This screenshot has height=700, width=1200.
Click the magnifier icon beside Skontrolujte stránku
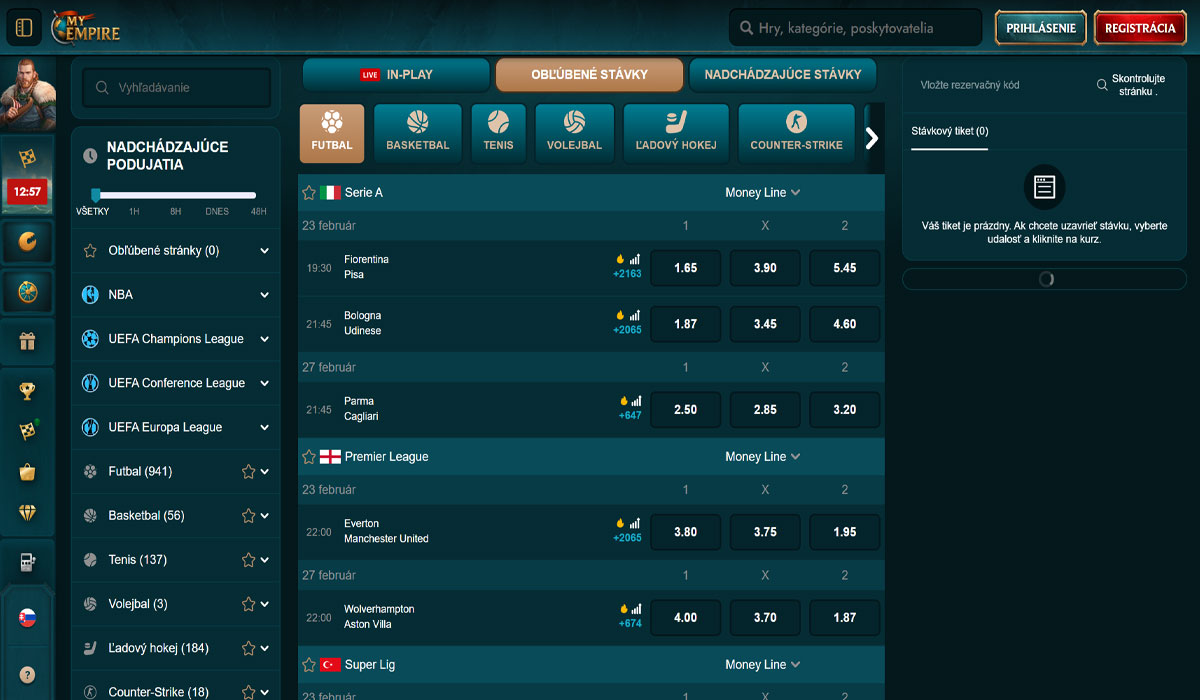pyautogui.click(x=1102, y=86)
